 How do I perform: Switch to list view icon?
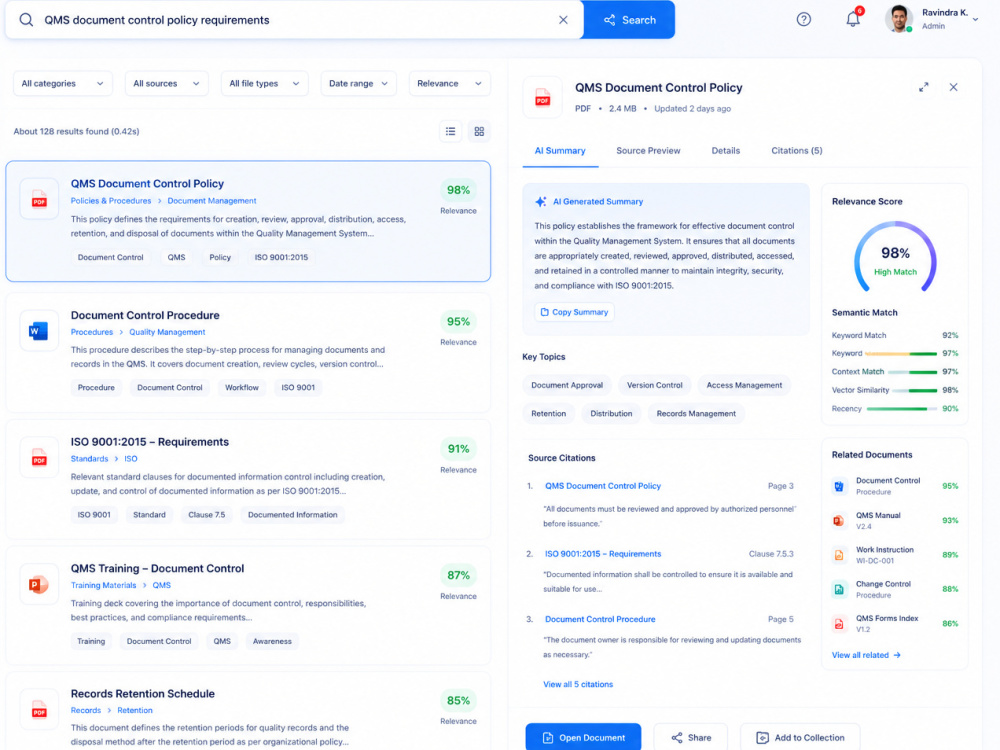(x=451, y=131)
